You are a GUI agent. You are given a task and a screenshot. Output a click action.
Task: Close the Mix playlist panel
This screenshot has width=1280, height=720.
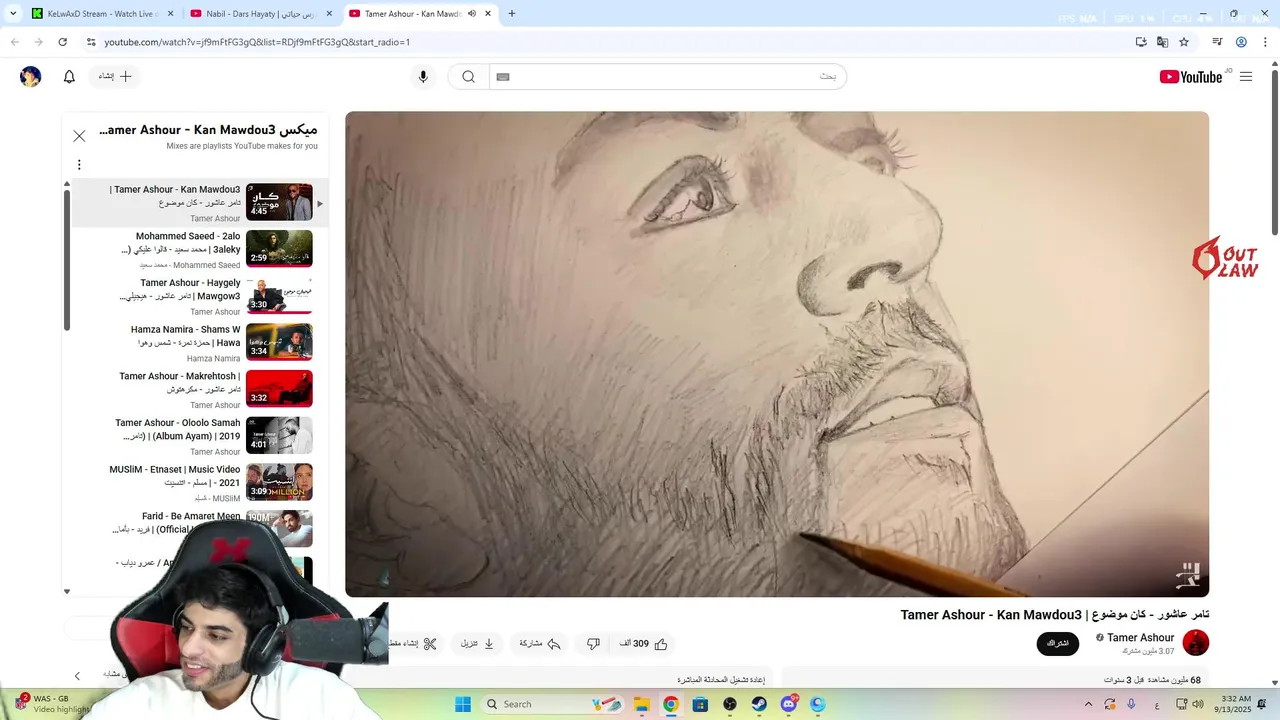[x=79, y=136]
